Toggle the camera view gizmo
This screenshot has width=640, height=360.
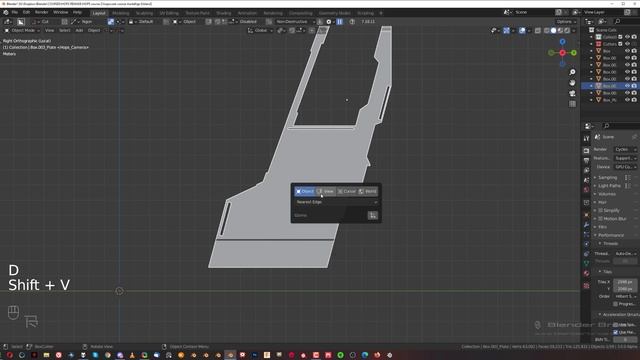tap(572, 93)
